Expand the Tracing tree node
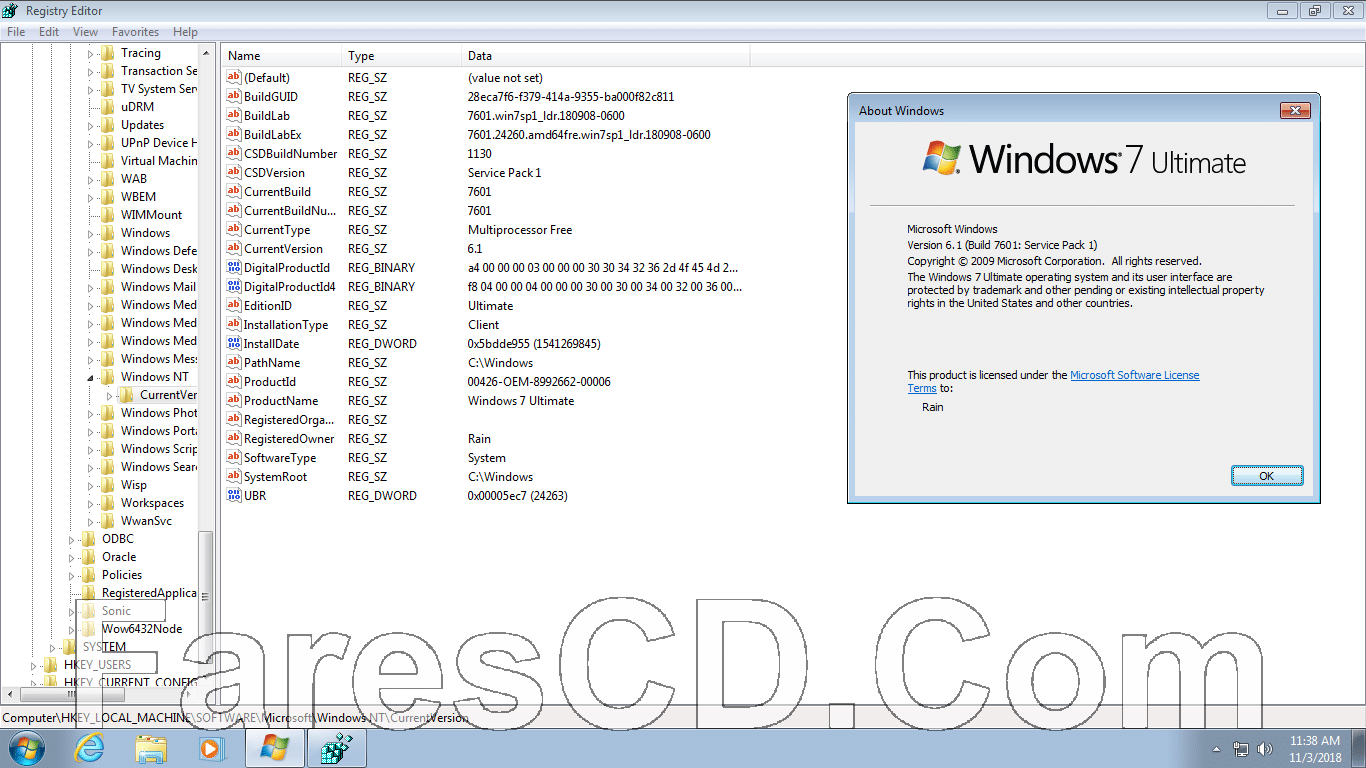 pos(90,53)
